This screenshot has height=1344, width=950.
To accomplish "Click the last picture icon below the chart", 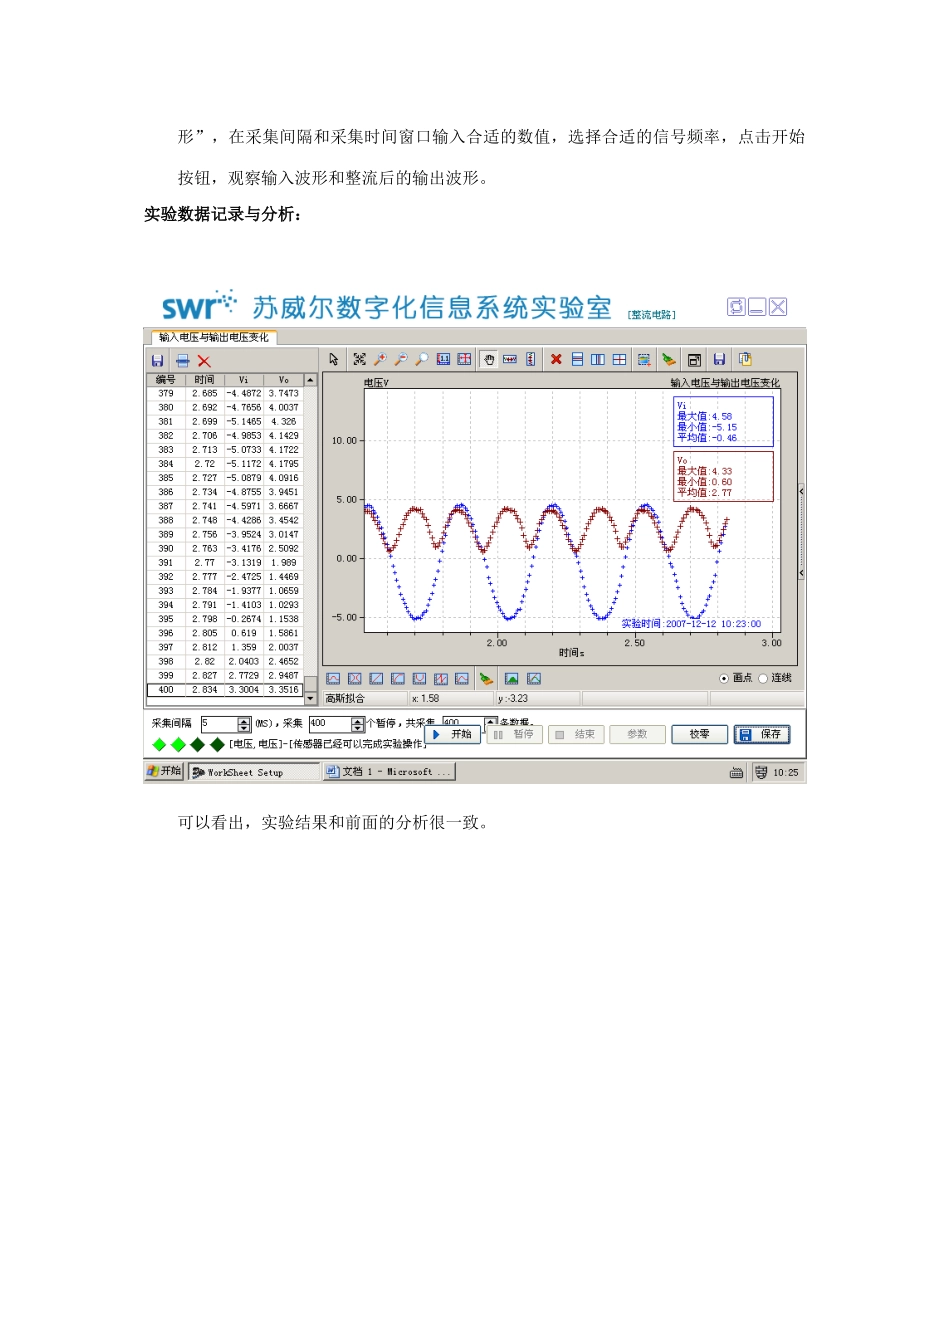I will [534, 679].
